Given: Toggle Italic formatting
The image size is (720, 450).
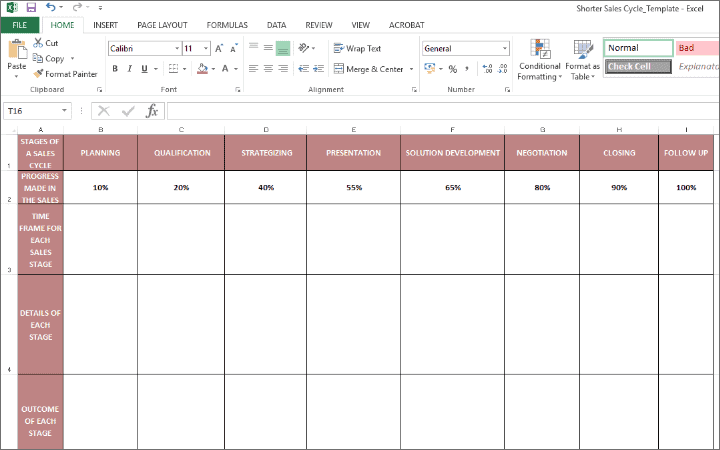Looking at the screenshot, I should (129, 69).
